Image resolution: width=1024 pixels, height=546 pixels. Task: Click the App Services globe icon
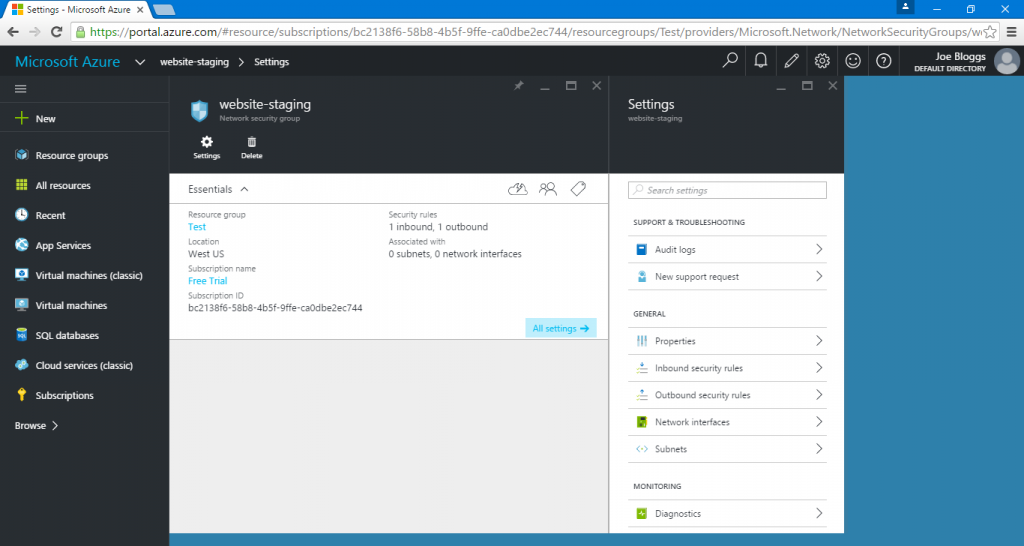click(22, 244)
